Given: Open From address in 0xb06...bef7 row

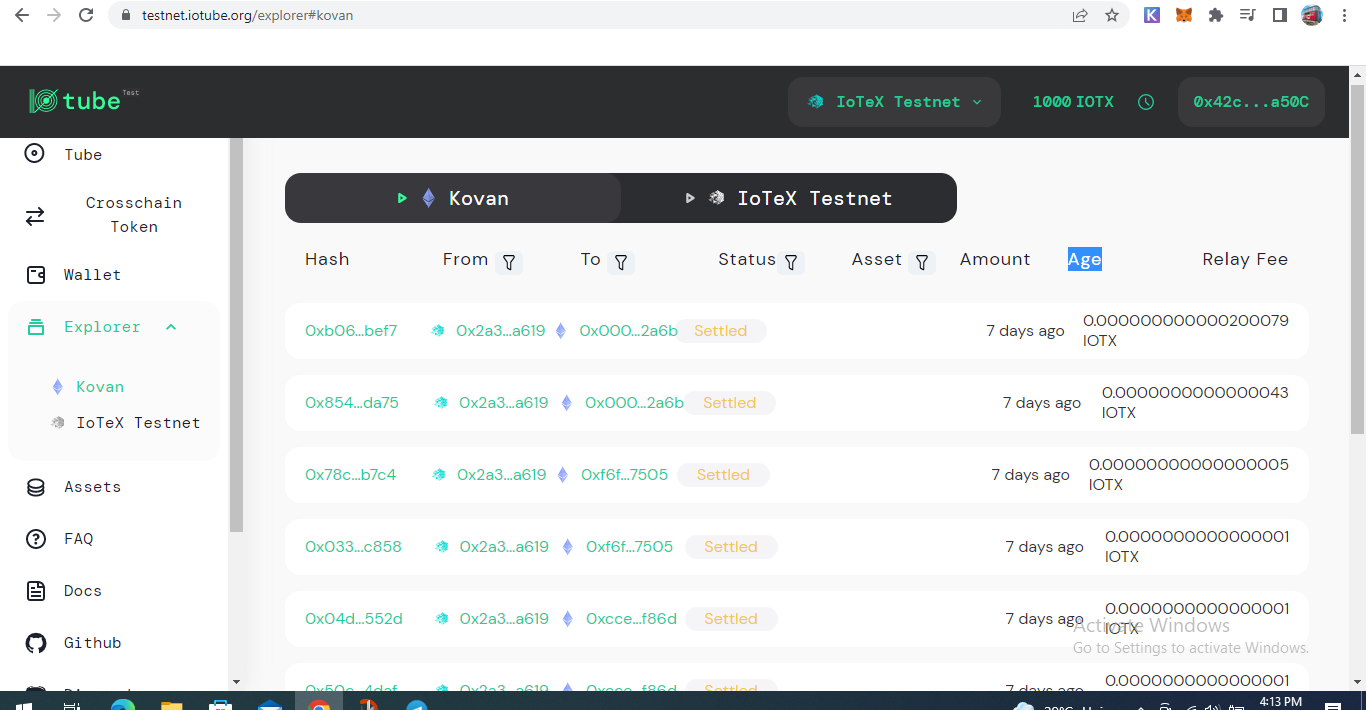Looking at the screenshot, I should coord(500,331).
